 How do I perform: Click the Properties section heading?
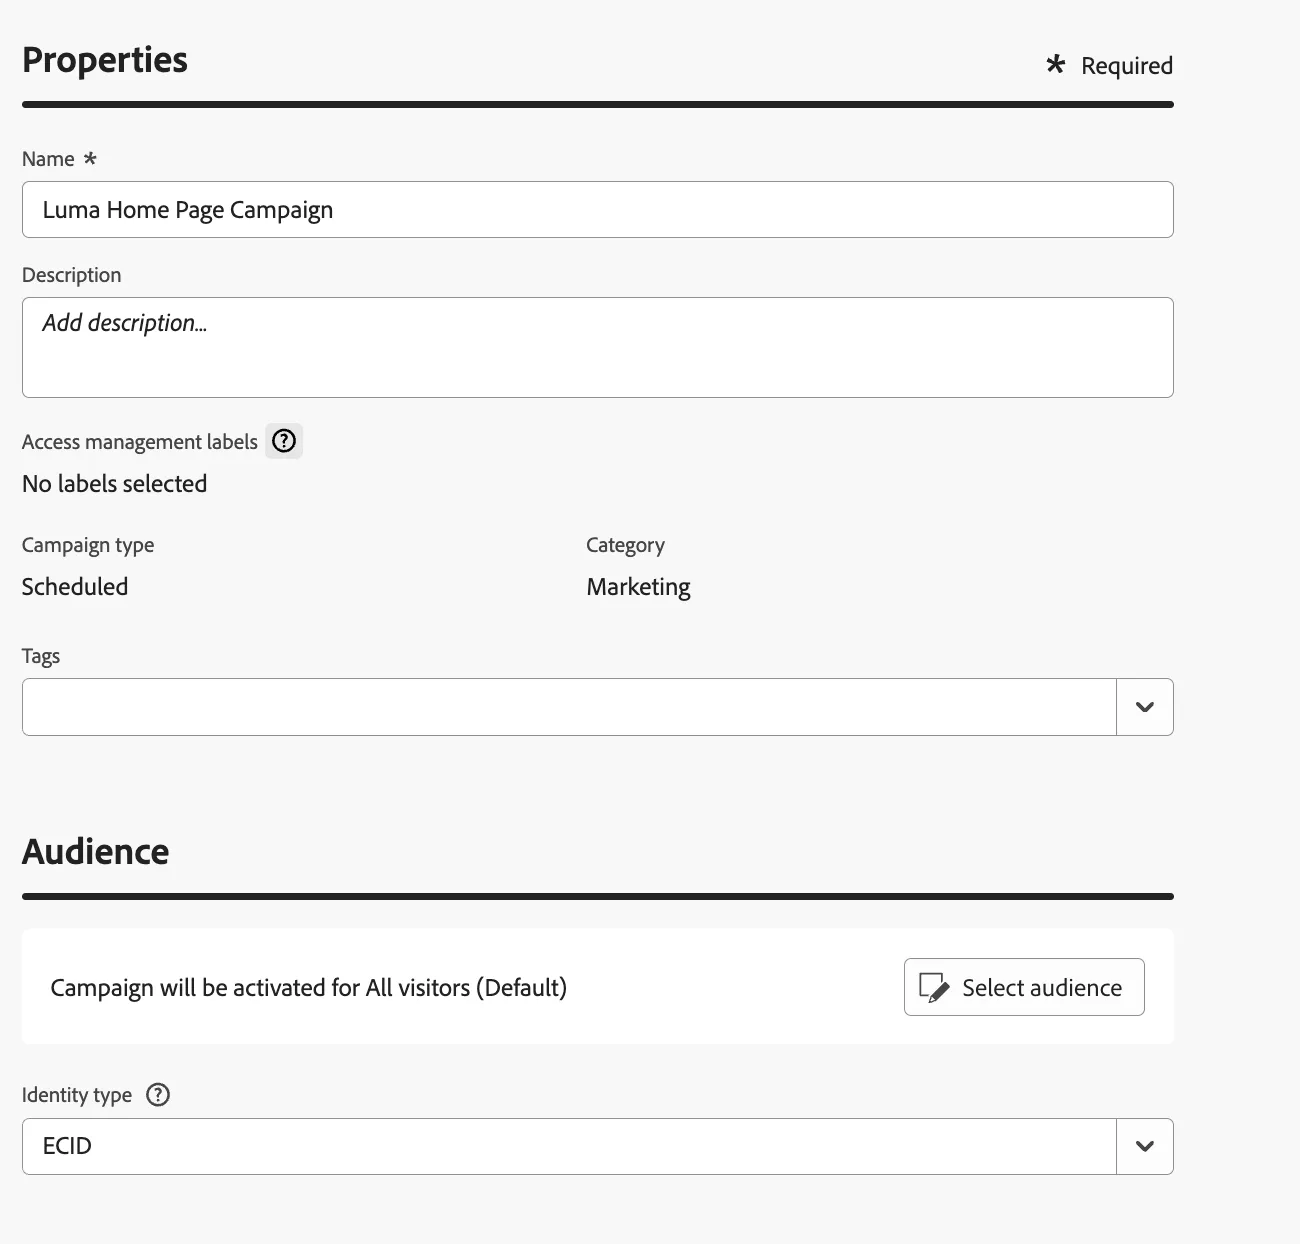click(x=105, y=60)
